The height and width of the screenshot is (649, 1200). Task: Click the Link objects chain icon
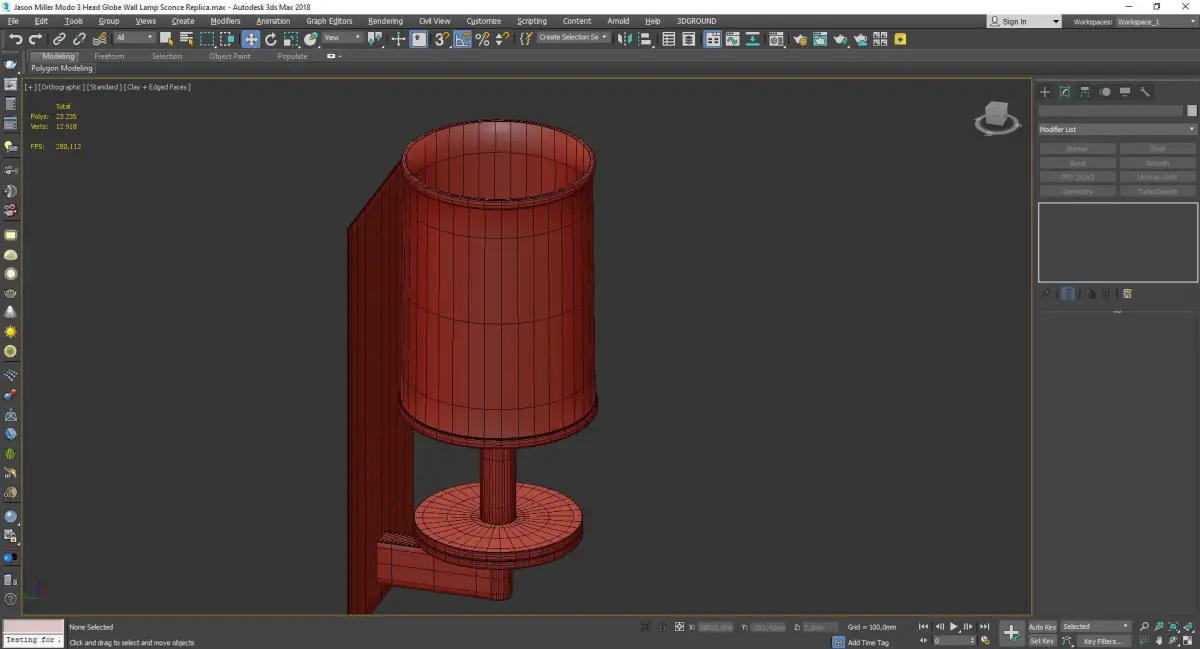(60, 39)
